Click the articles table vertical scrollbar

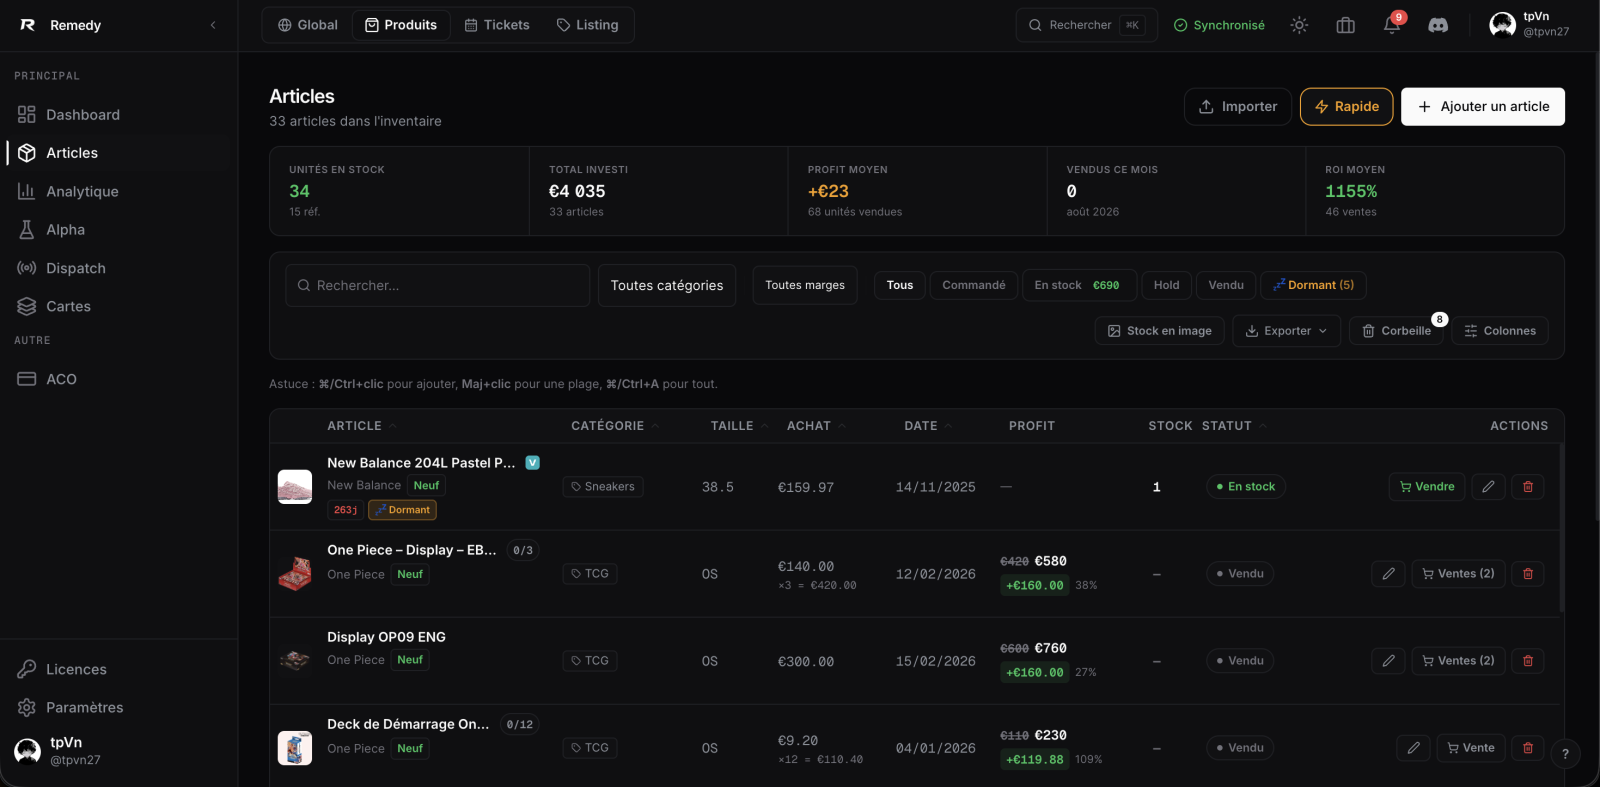coord(1561,528)
